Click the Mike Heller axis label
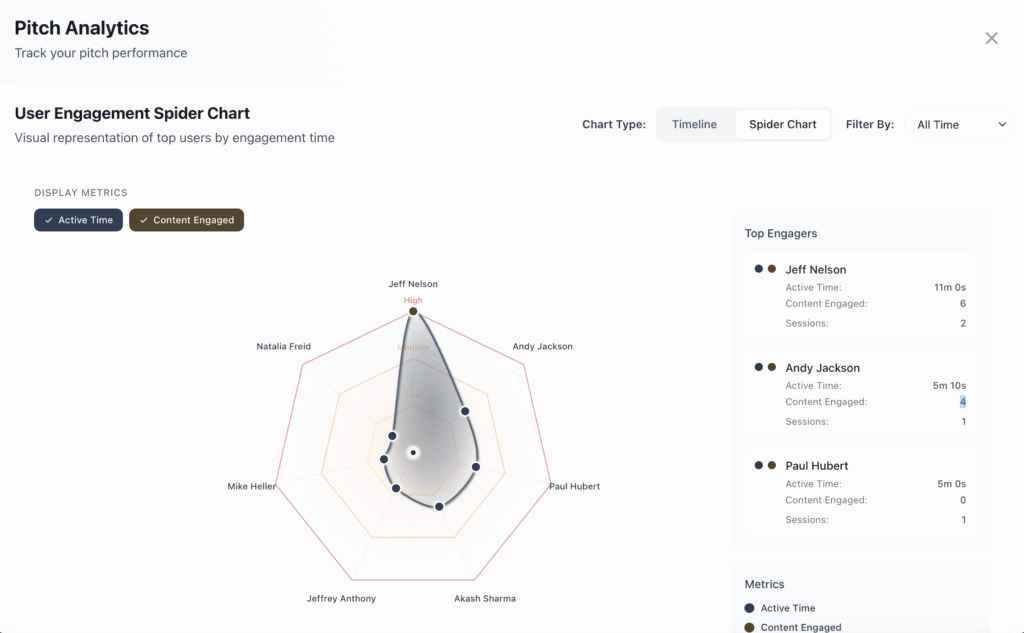 point(252,487)
